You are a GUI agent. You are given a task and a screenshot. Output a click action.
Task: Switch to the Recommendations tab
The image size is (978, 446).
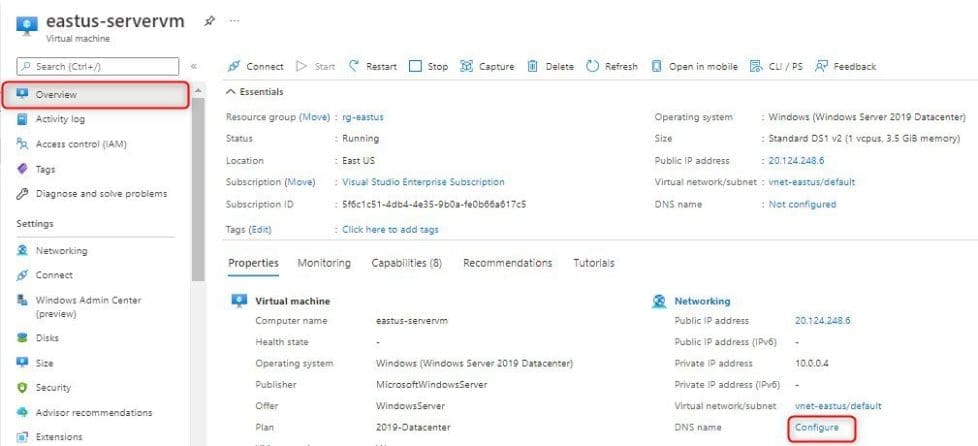(x=508, y=263)
